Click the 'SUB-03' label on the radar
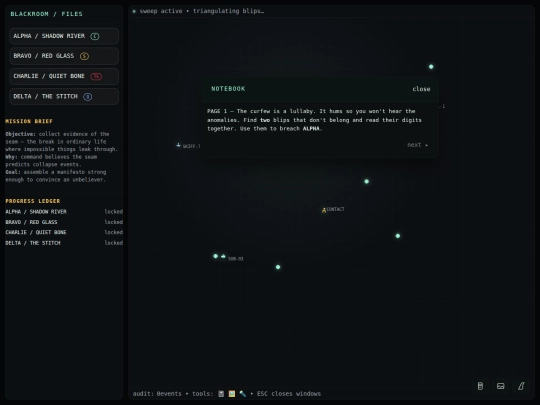This screenshot has width=540, height=405. (x=236, y=259)
